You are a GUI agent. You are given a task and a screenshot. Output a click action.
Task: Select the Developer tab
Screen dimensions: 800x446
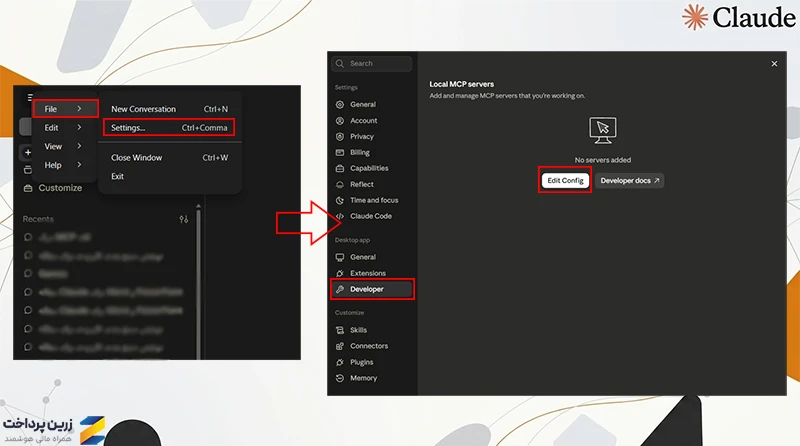point(372,289)
